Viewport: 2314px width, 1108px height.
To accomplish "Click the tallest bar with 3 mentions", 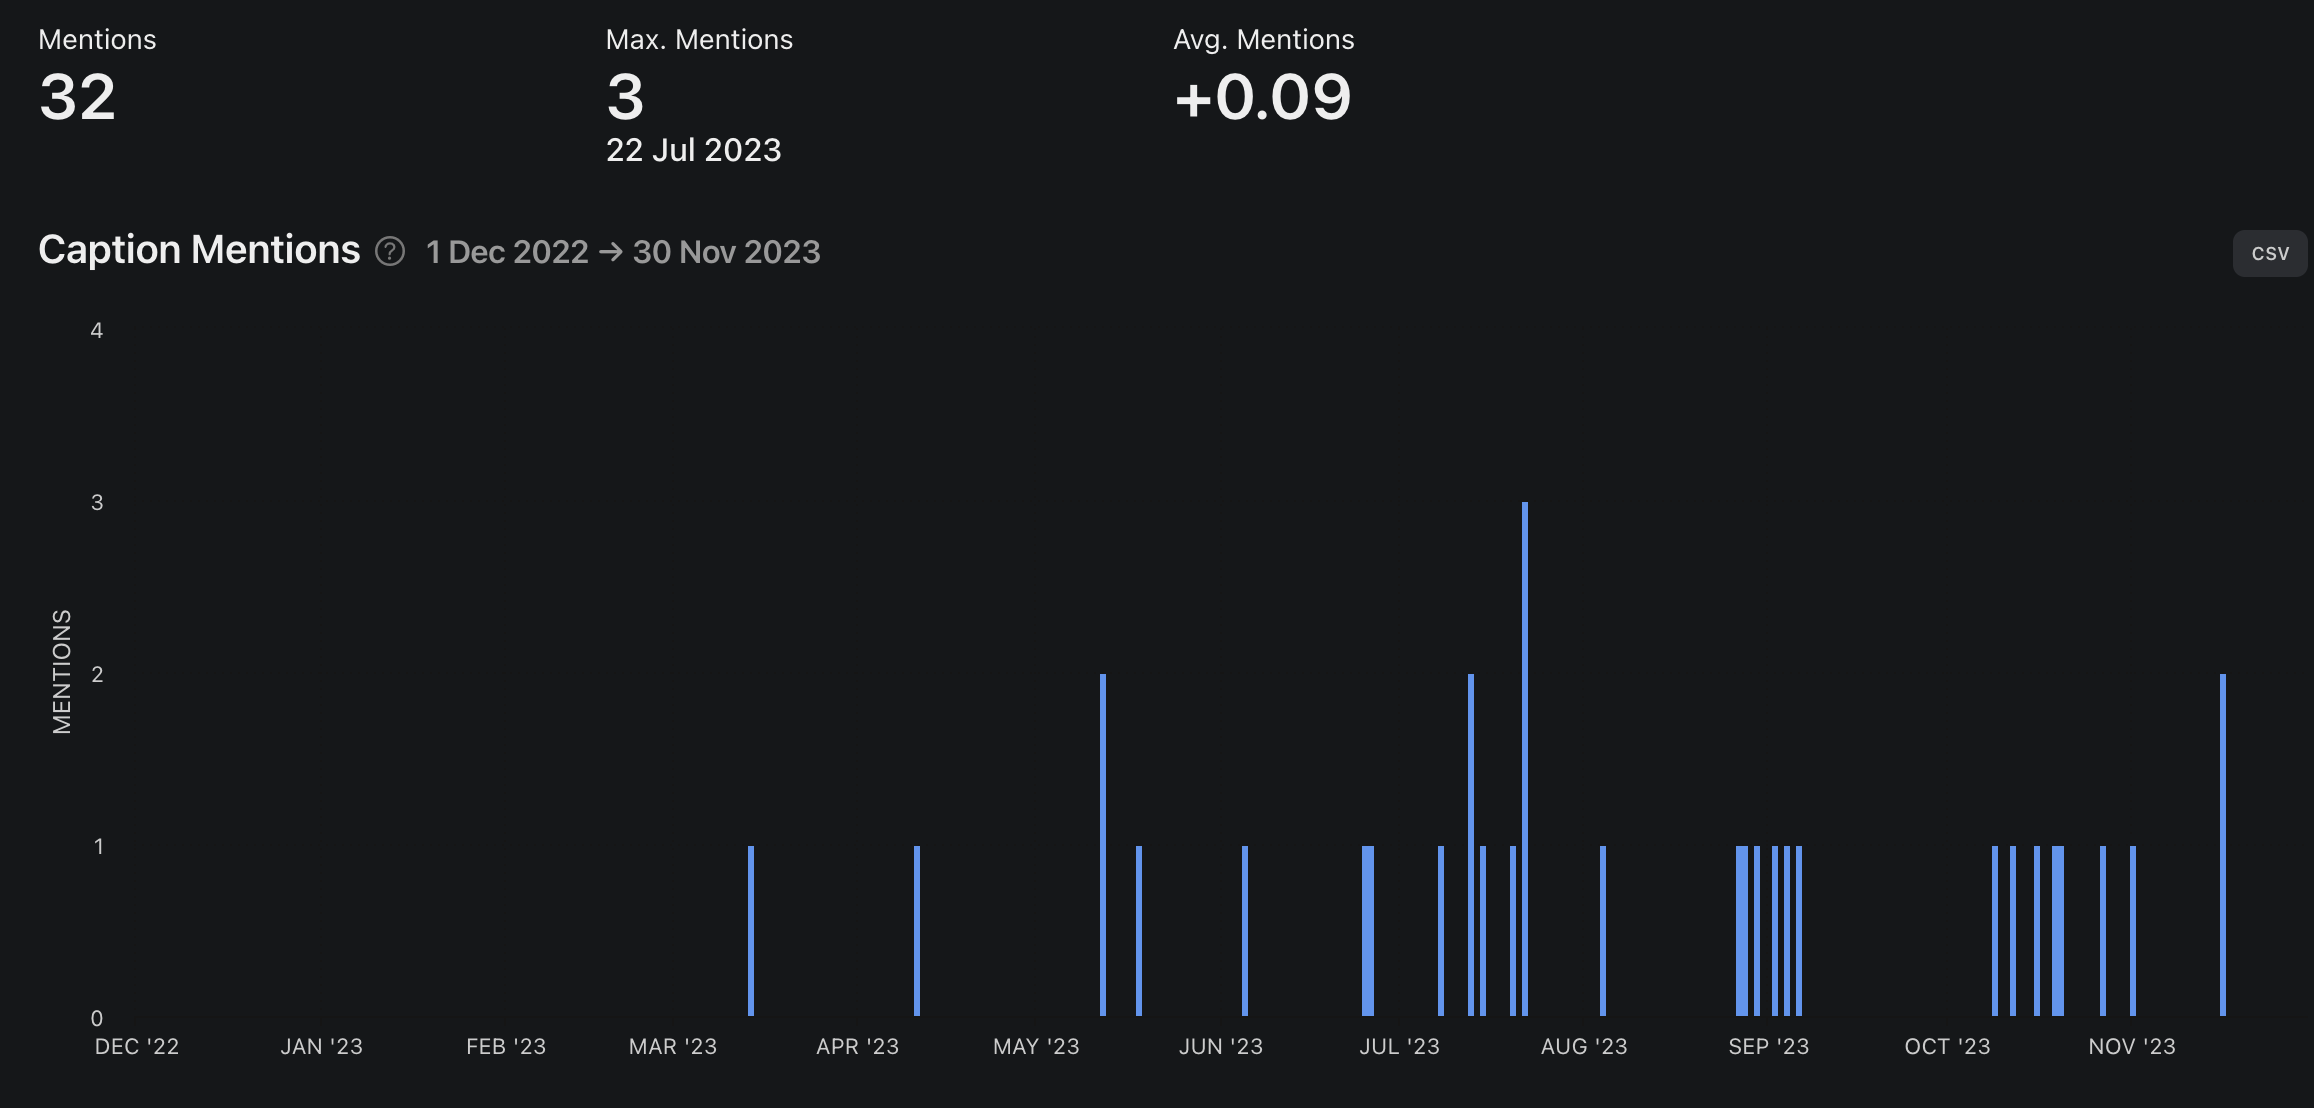I will [1524, 760].
